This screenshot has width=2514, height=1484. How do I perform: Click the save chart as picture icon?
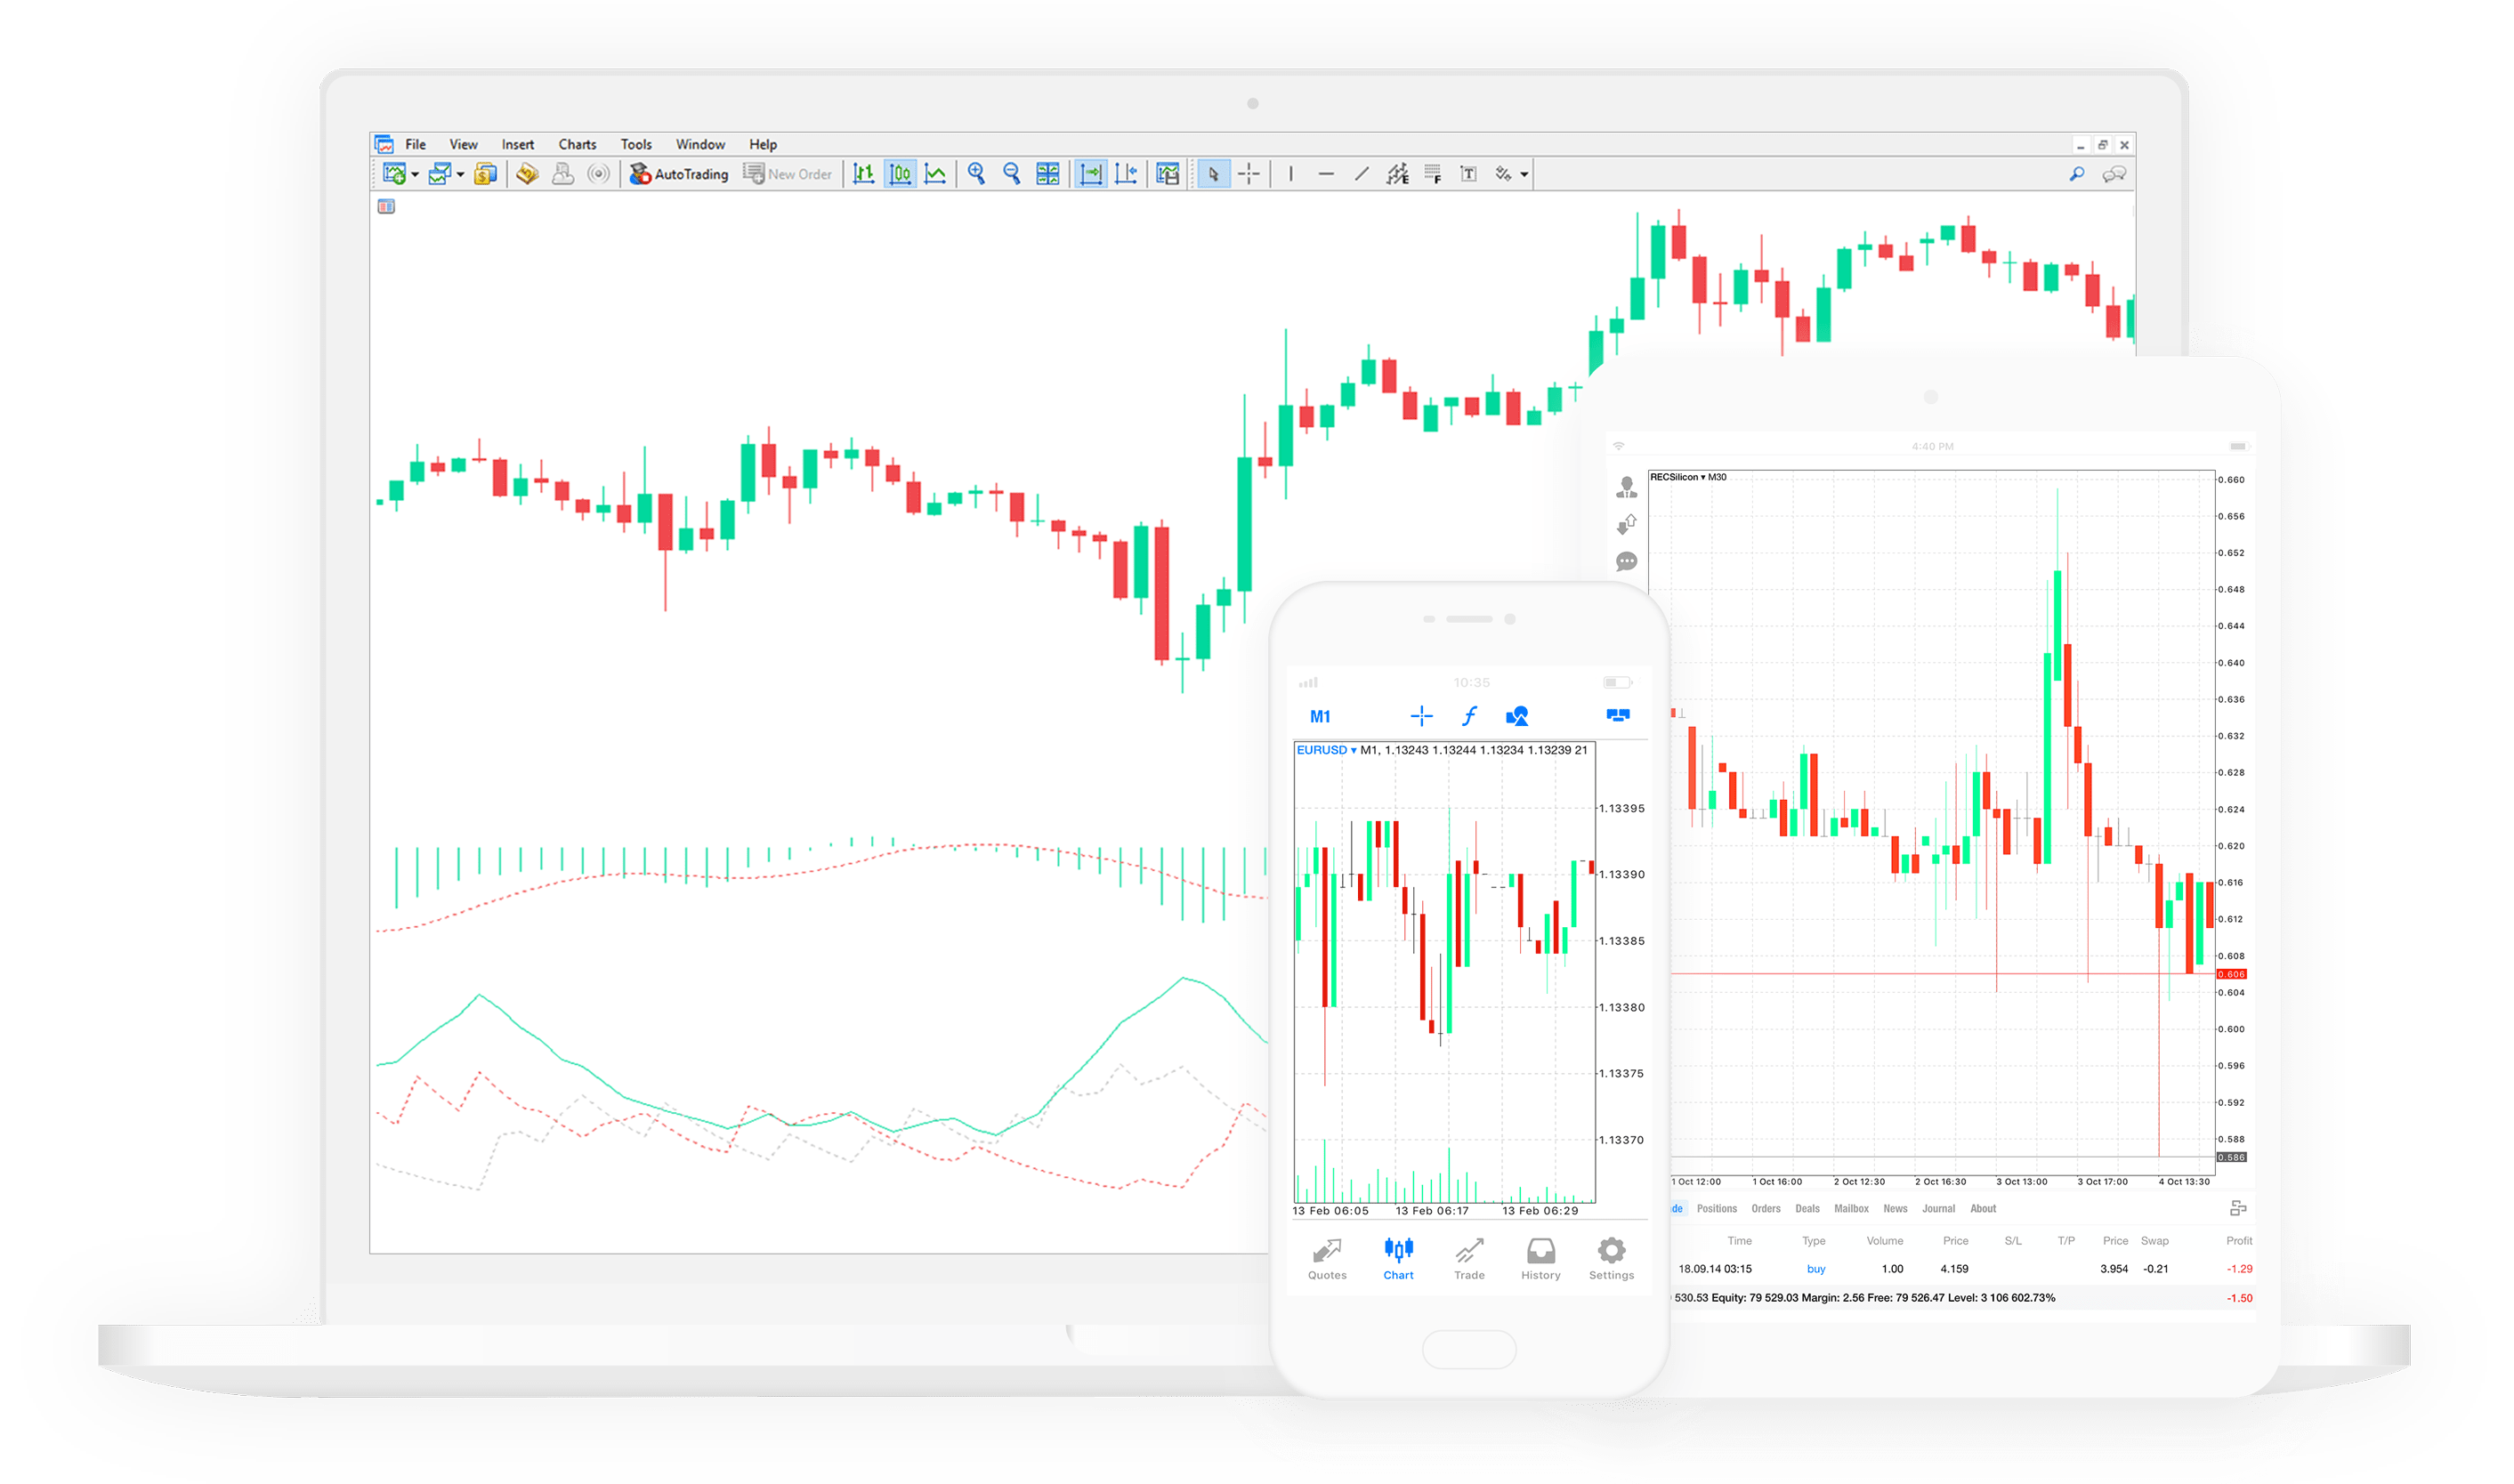pyautogui.click(x=1168, y=174)
